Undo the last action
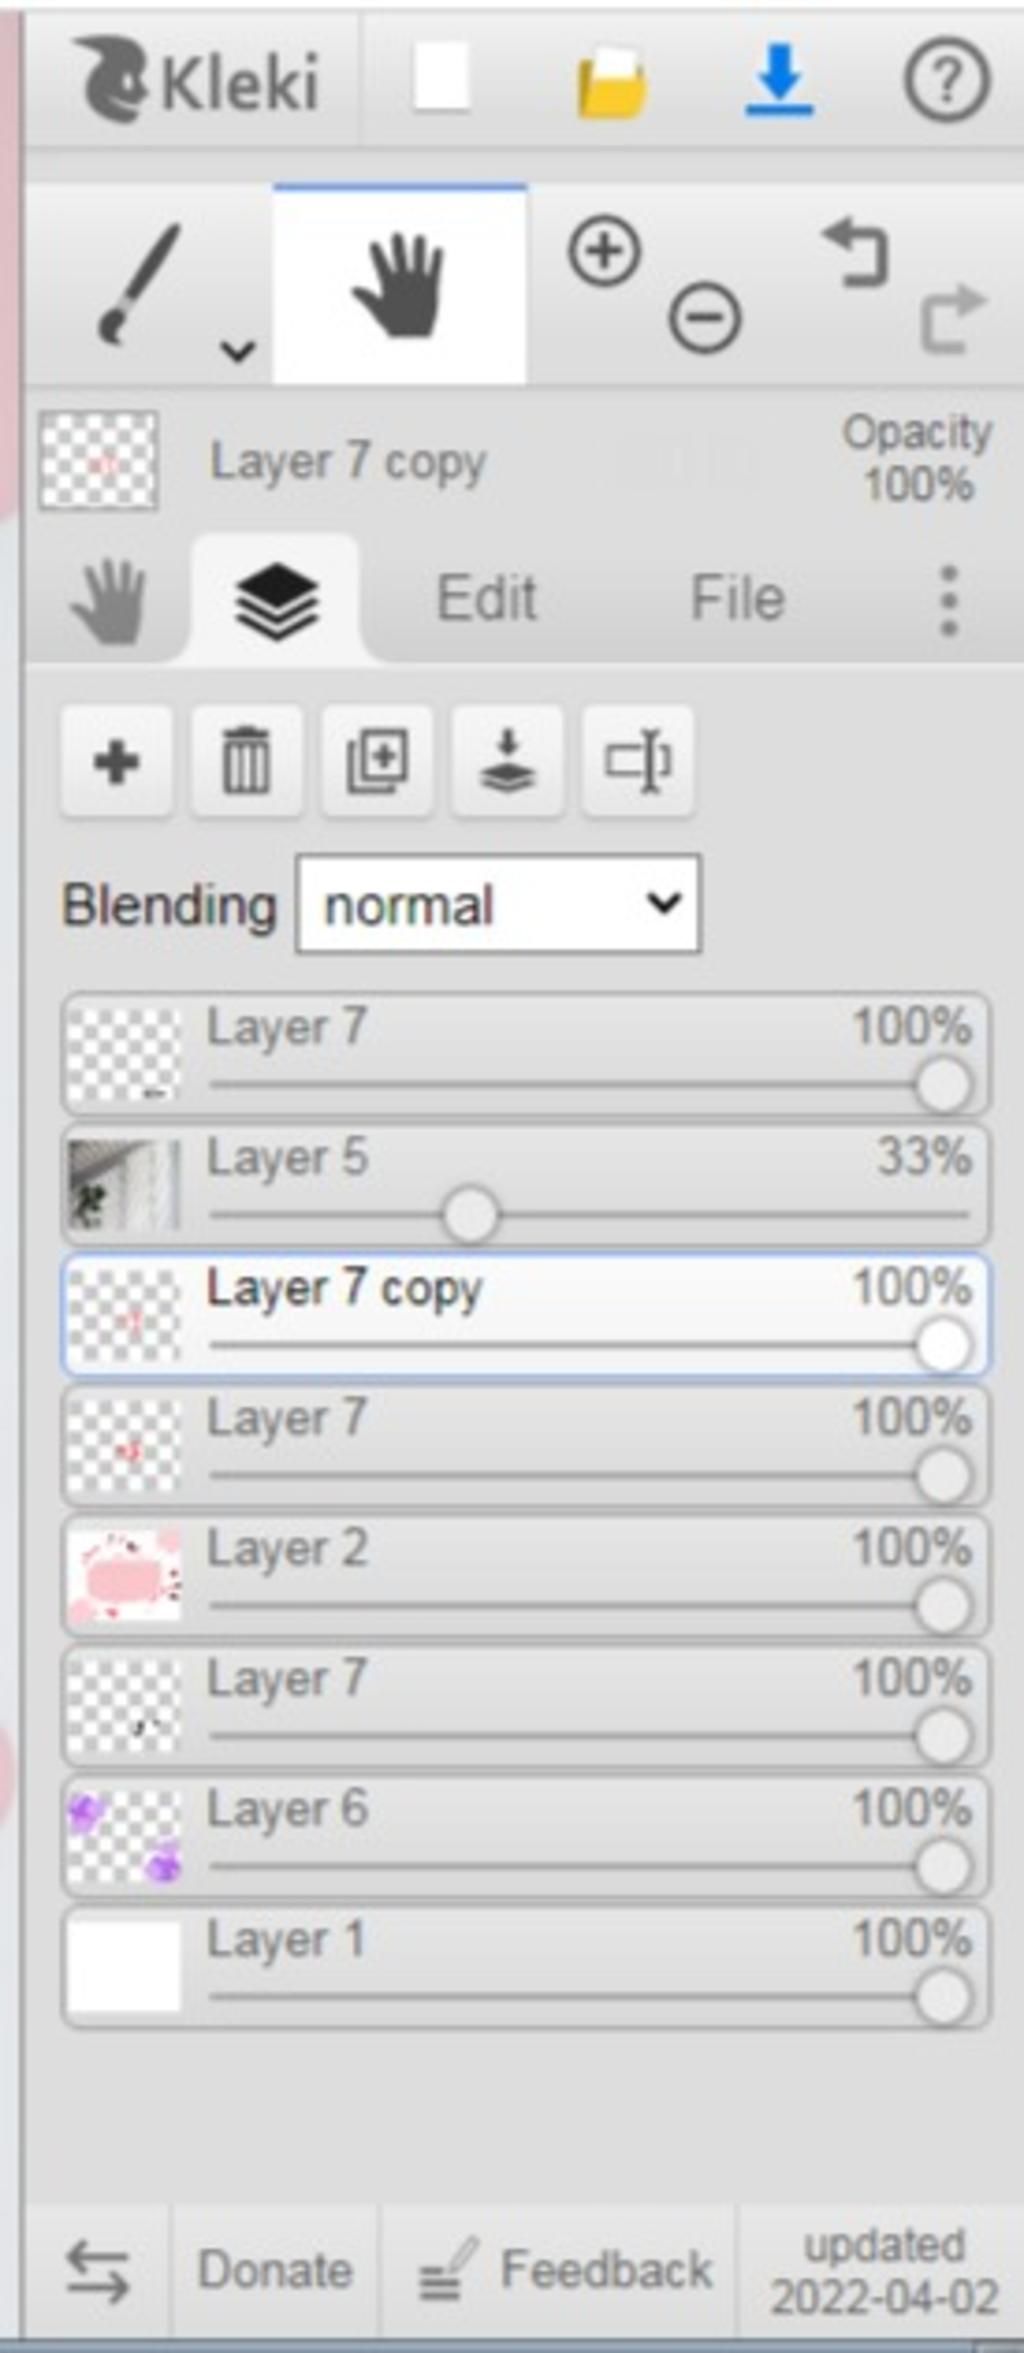This screenshot has width=1024, height=2353. click(x=857, y=253)
